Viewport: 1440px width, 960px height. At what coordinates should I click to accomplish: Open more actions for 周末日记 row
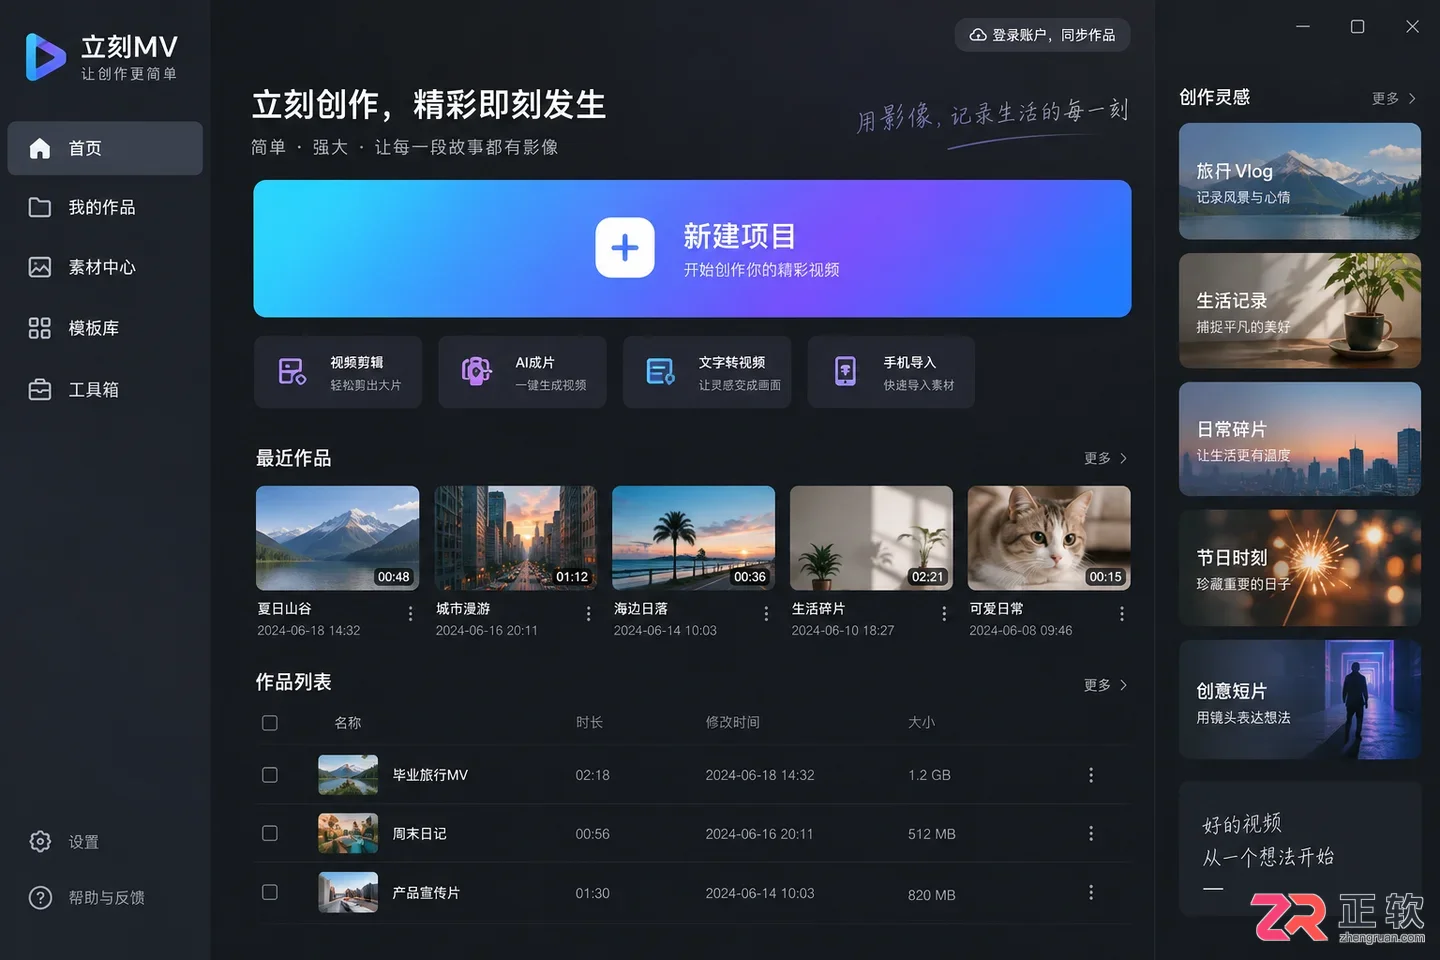click(1091, 834)
